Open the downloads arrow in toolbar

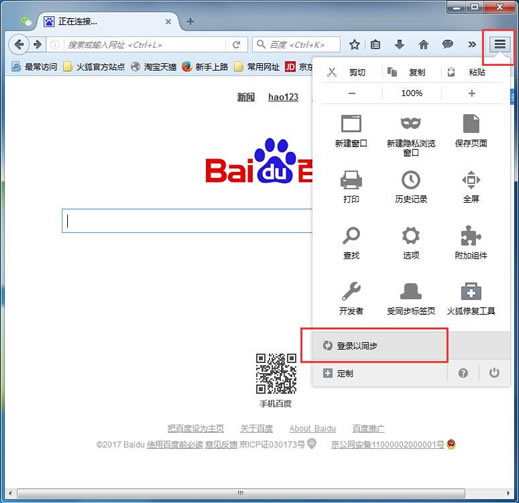[x=399, y=44]
